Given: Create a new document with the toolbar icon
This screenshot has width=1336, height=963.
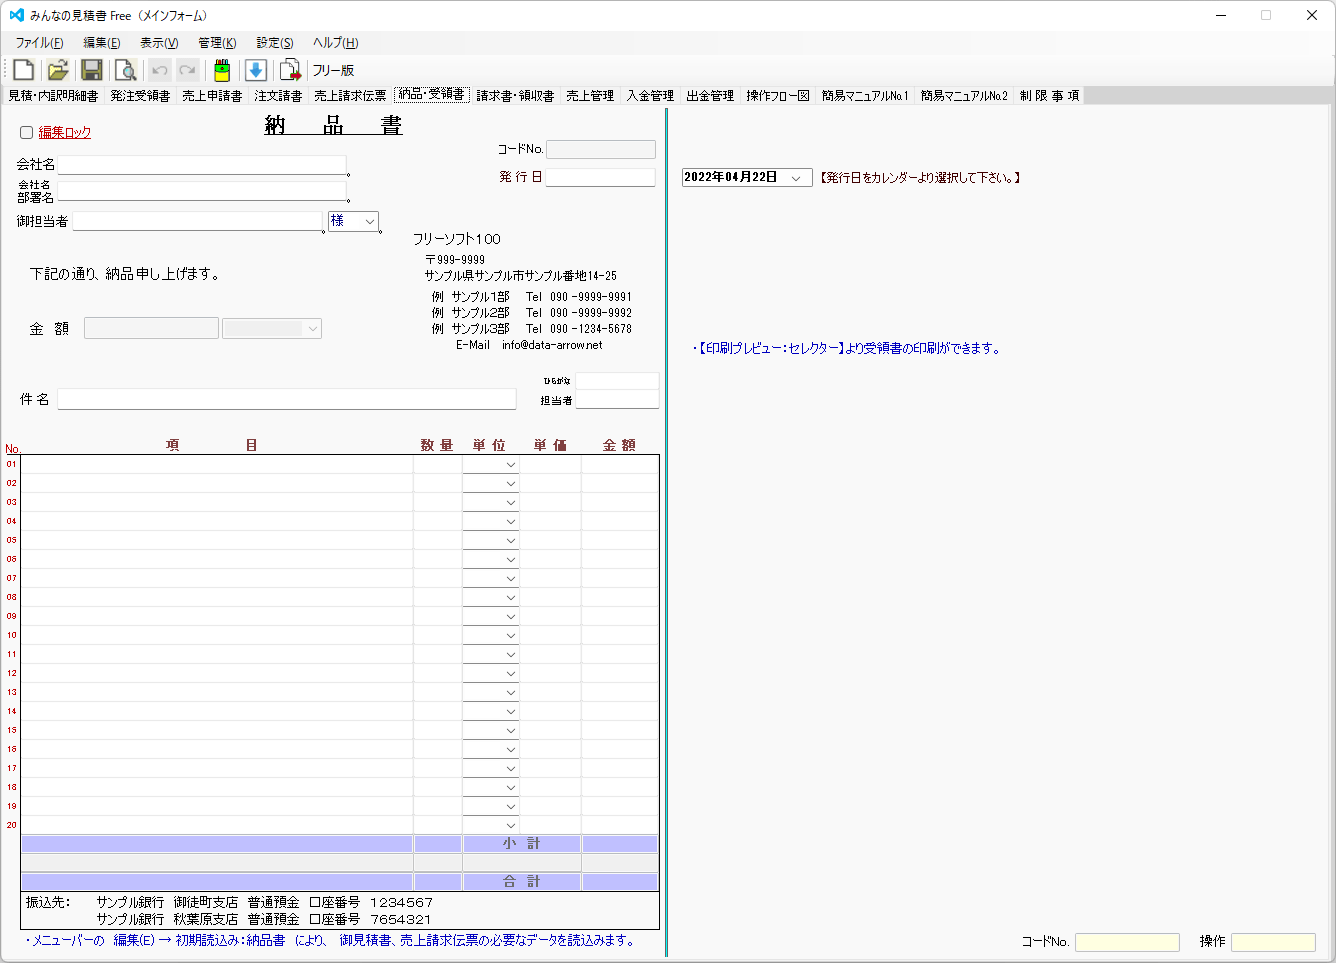Looking at the screenshot, I should click(22, 69).
